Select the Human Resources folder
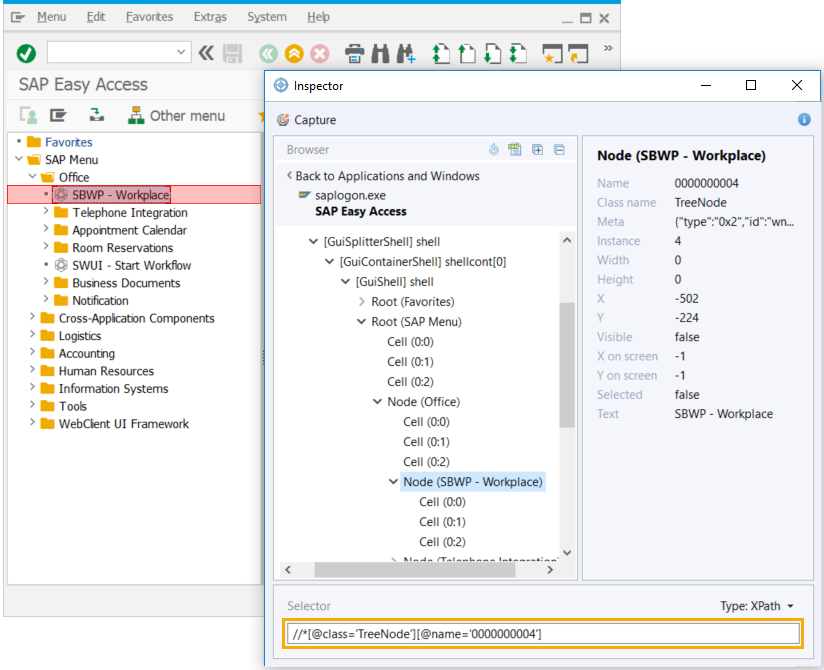 pyautogui.click(x=106, y=371)
